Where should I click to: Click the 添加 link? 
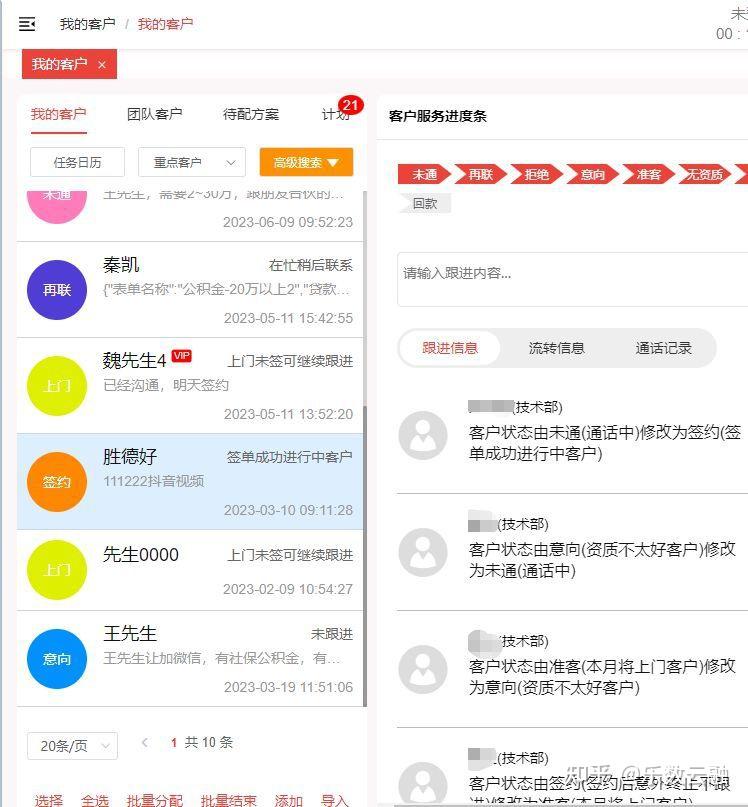point(288,800)
